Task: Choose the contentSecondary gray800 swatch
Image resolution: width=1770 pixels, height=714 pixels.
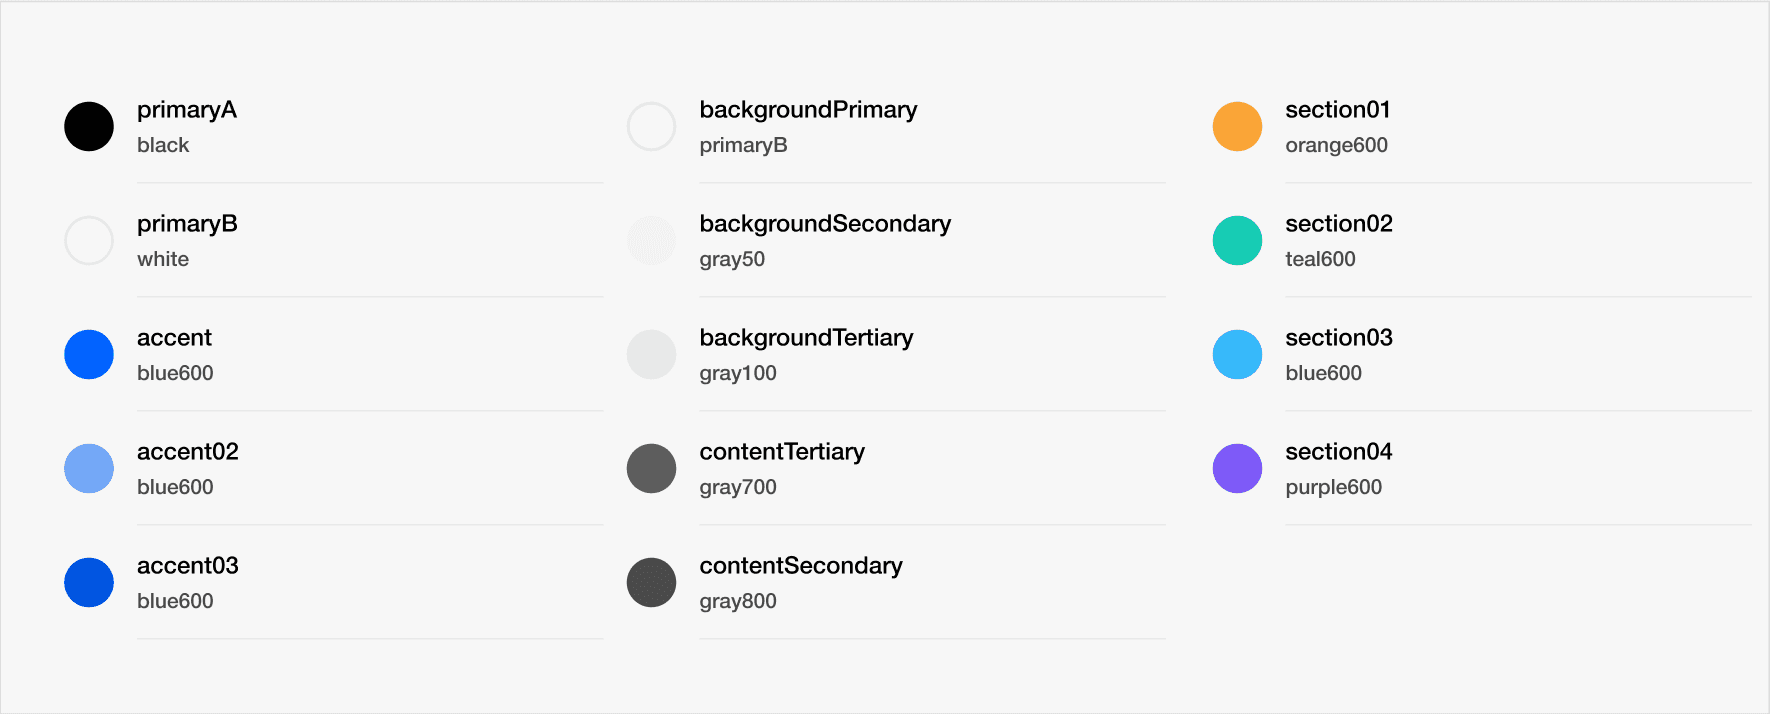Action: pos(652,583)
